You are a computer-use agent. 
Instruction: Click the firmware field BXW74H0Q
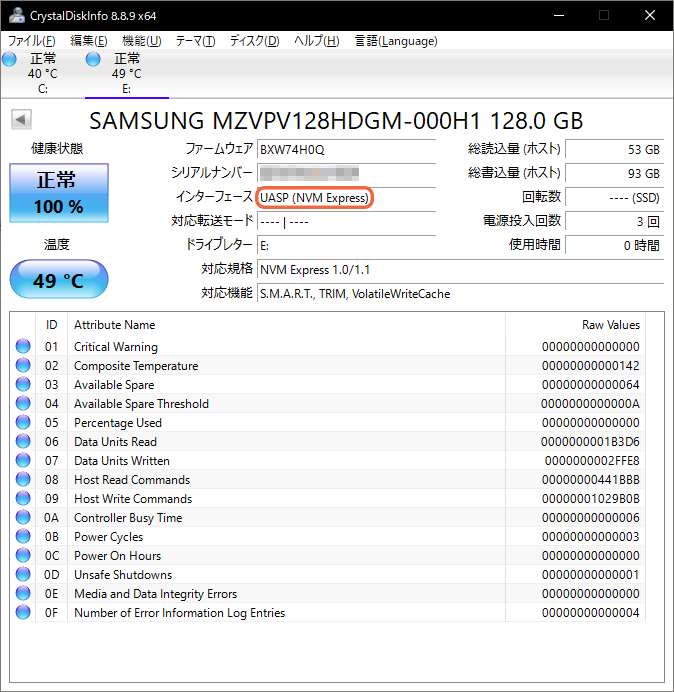click(x=346, y=150)
